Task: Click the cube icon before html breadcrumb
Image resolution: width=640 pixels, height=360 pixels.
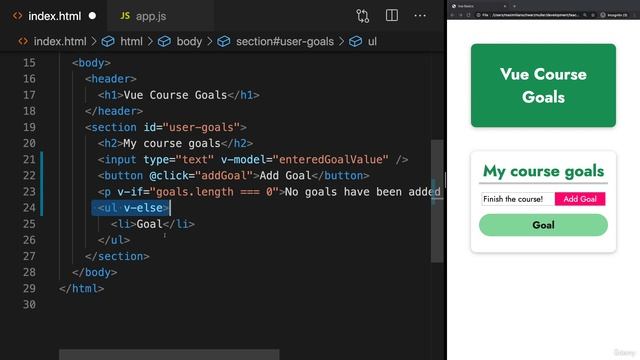Action: click(x=108, y=41)
